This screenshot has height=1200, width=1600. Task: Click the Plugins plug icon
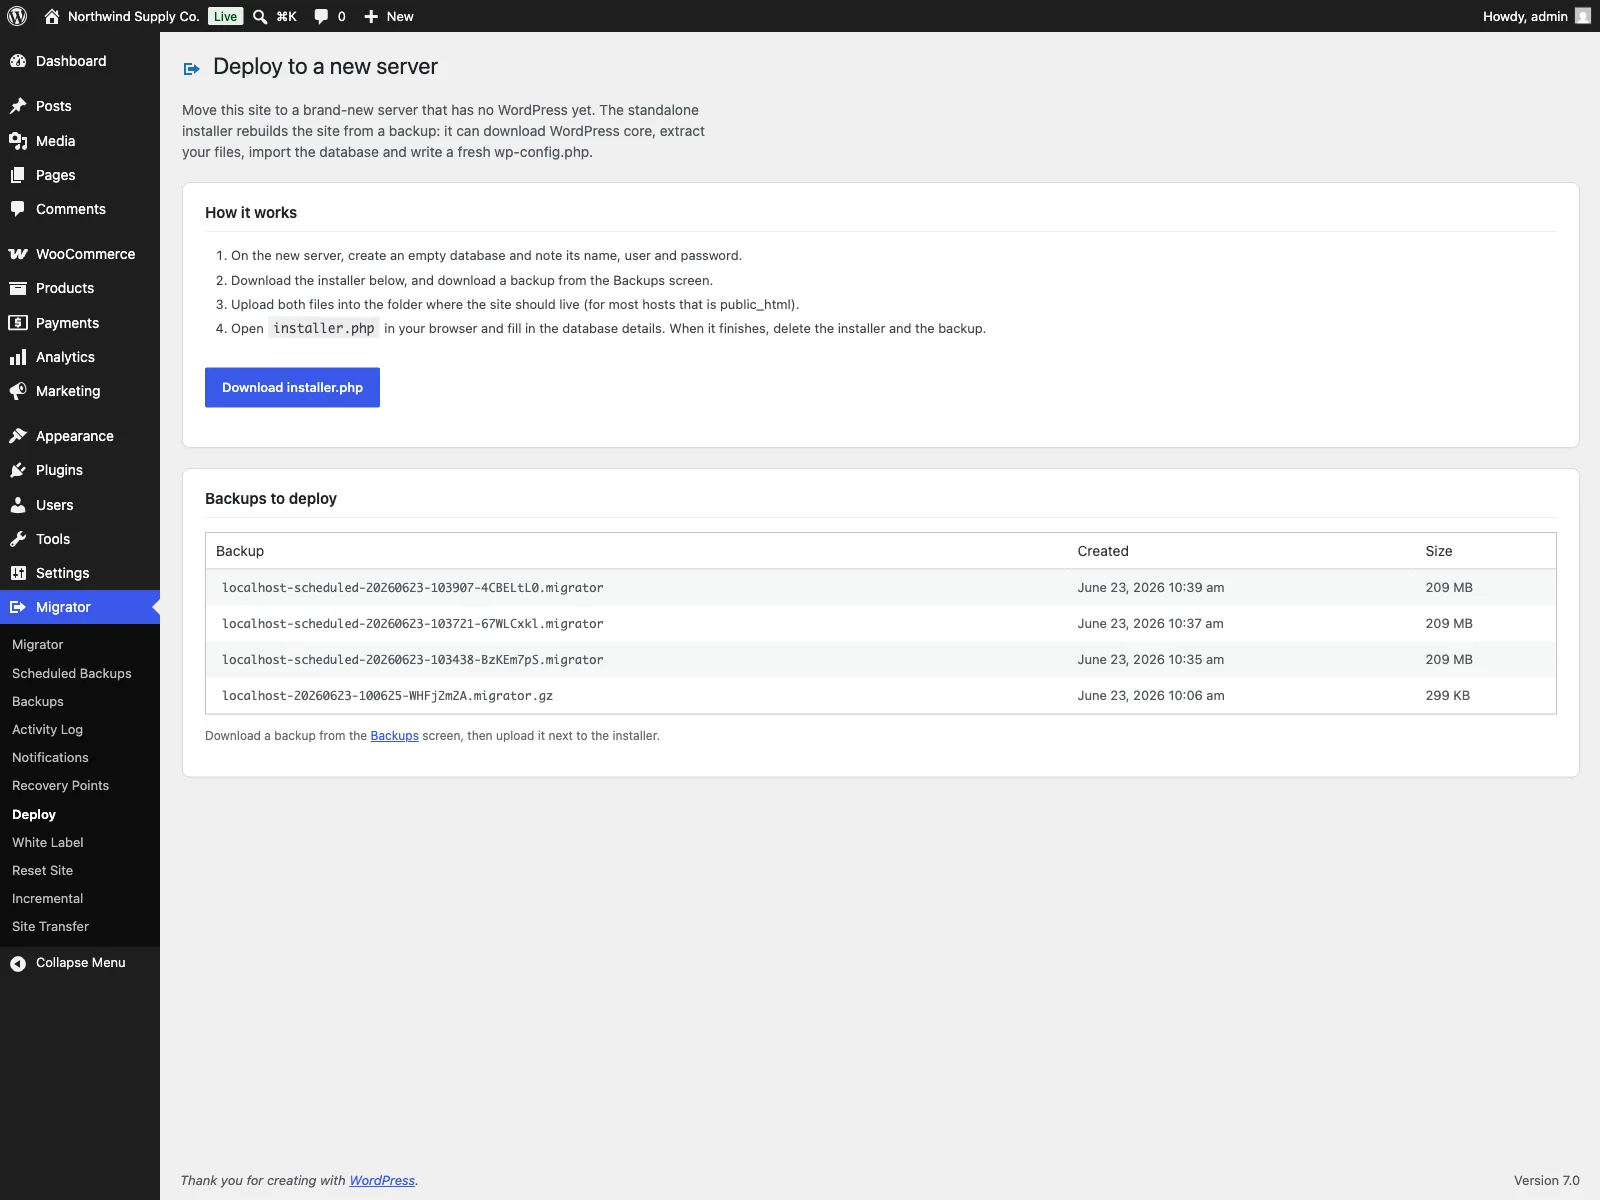click(x=18, y=470)
